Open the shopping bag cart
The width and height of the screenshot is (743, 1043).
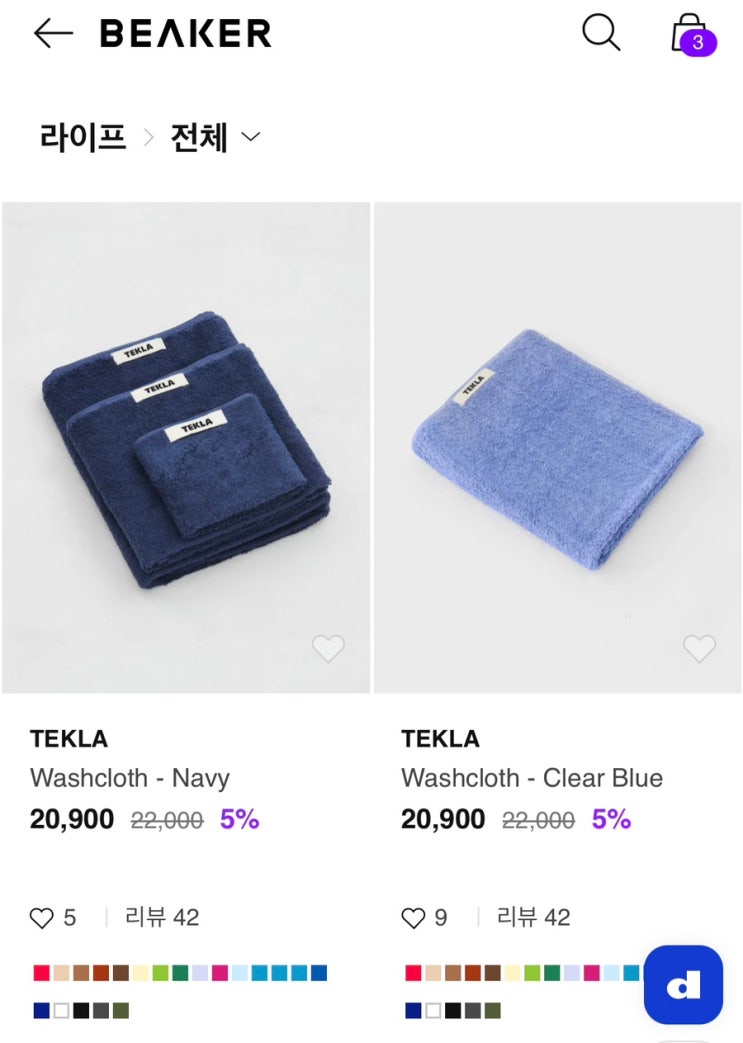tap(689, 33)
